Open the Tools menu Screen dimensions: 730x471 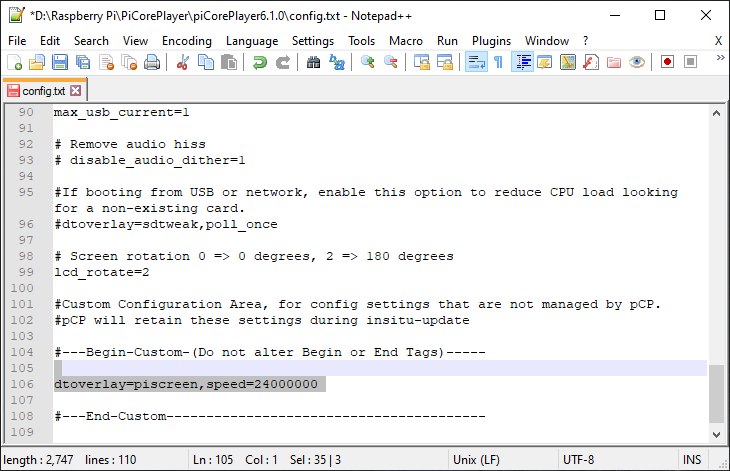pyautogui.click(x=361, y=41)
